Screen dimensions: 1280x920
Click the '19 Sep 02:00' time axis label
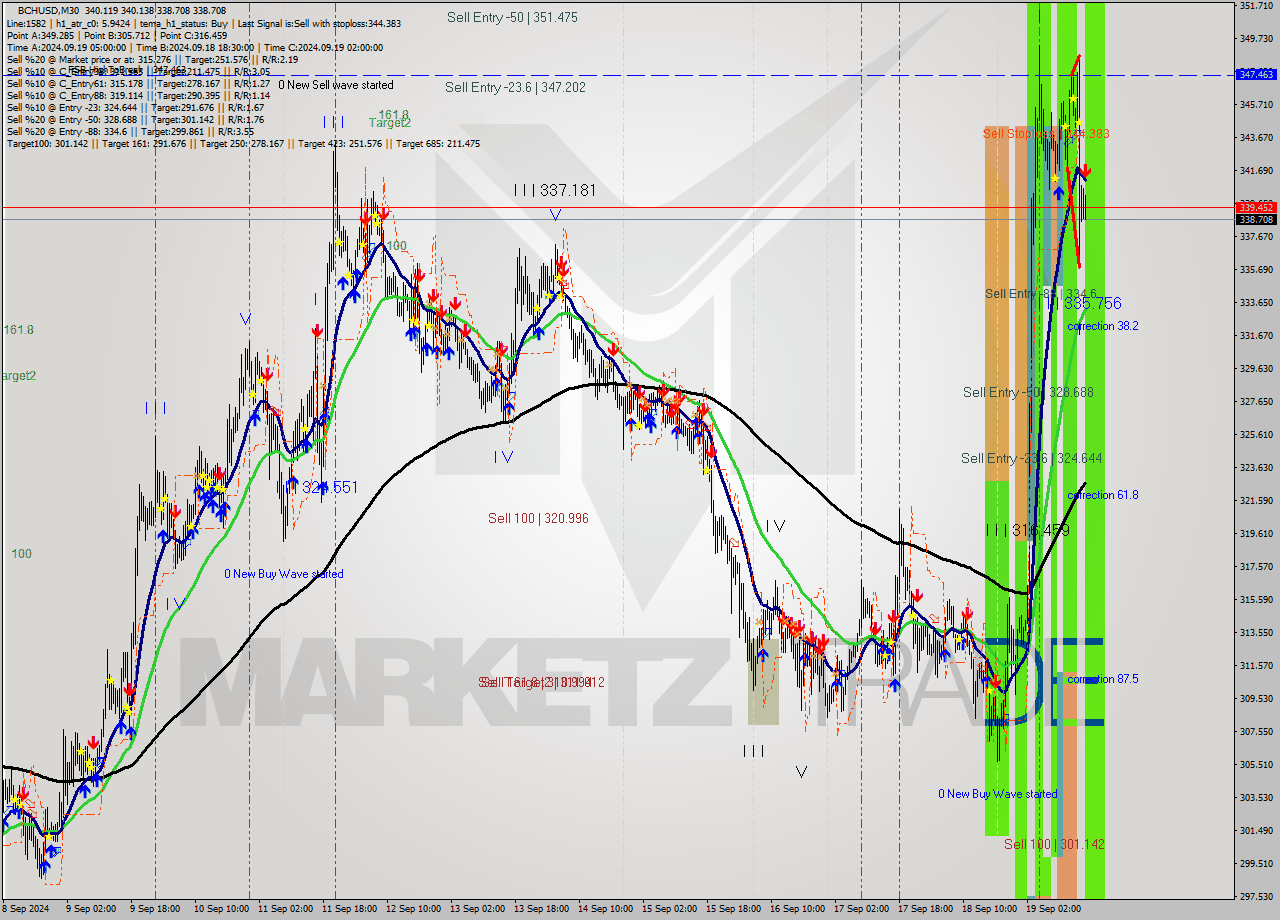tap(1054, 909)
